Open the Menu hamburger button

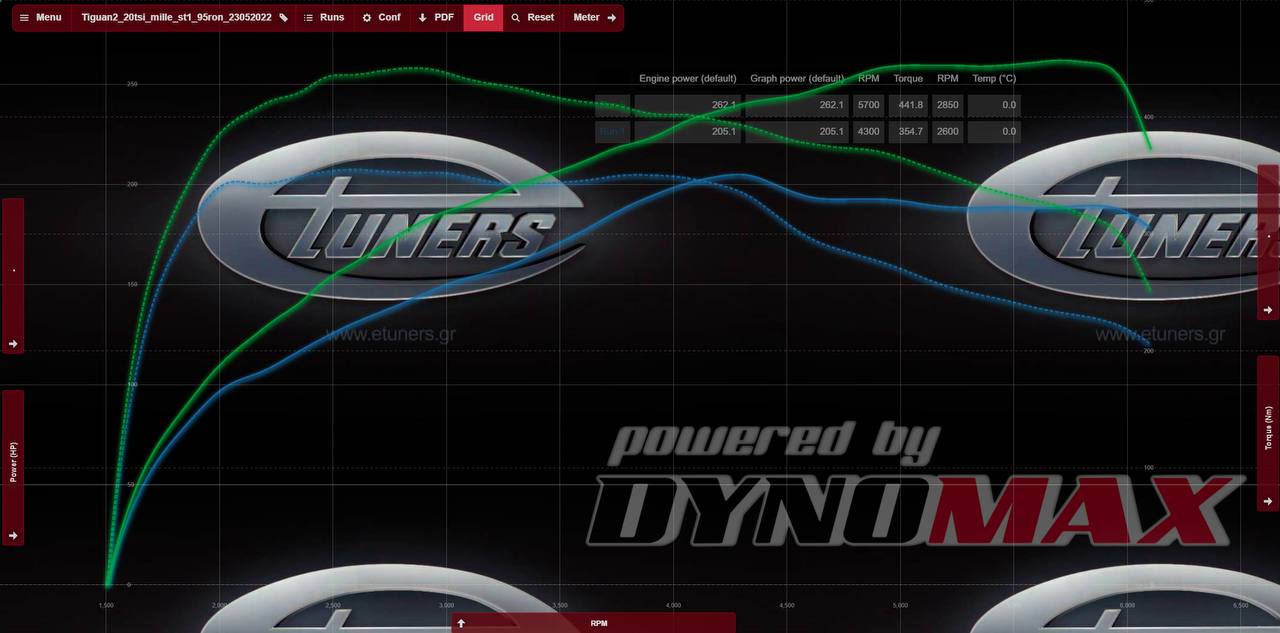(41, 18)
